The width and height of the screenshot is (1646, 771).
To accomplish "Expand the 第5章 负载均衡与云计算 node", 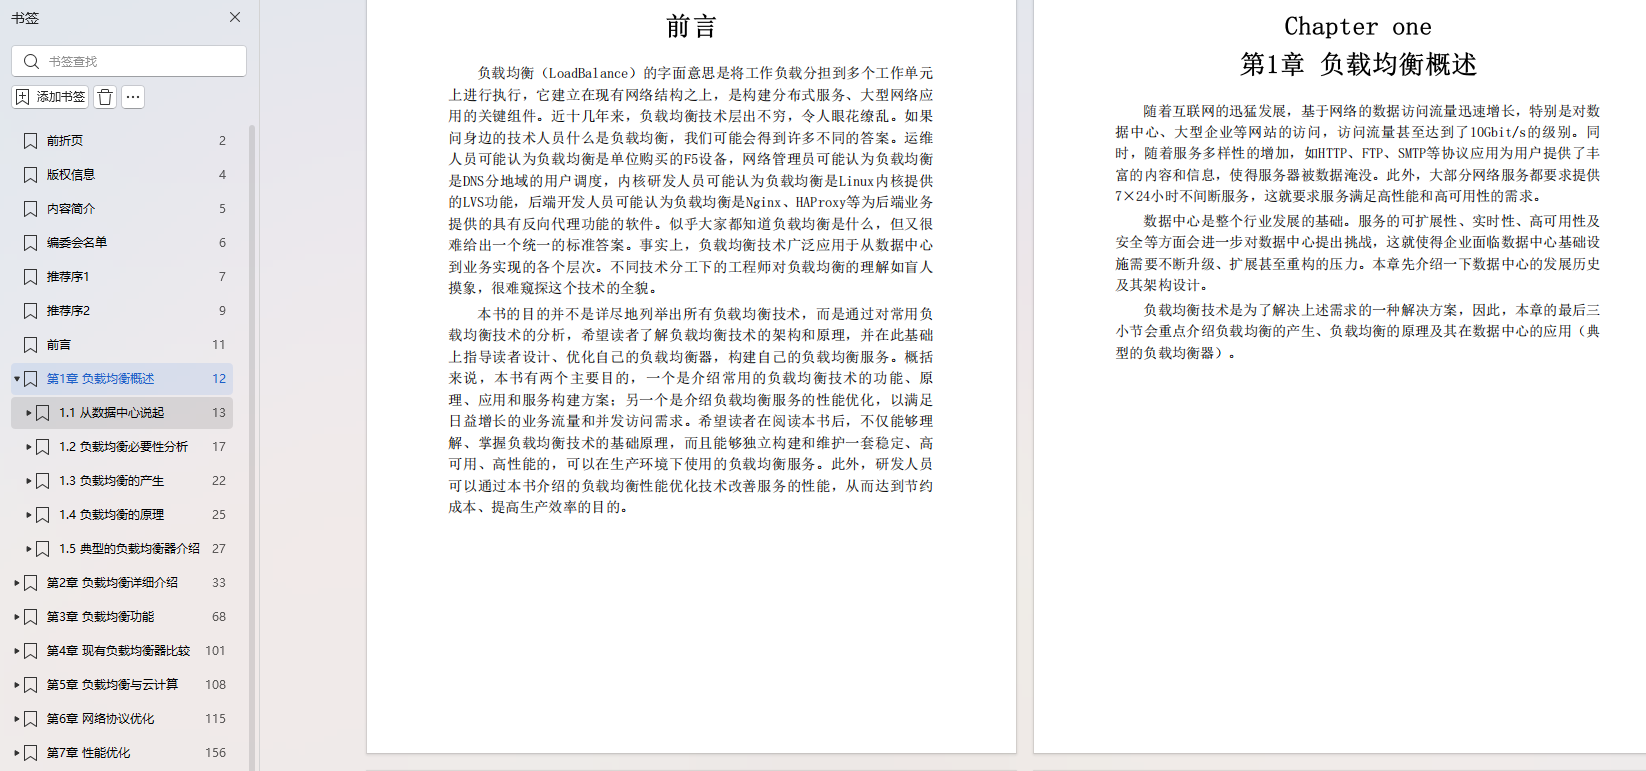I will [17, 685].
